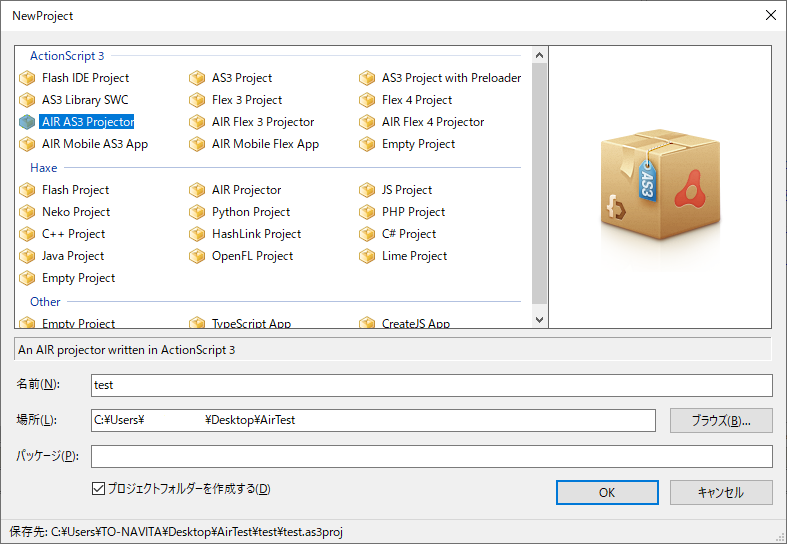Select the Flash IDE Project template icon
Viewport: 787px width, 544px height.
[27, 78]
